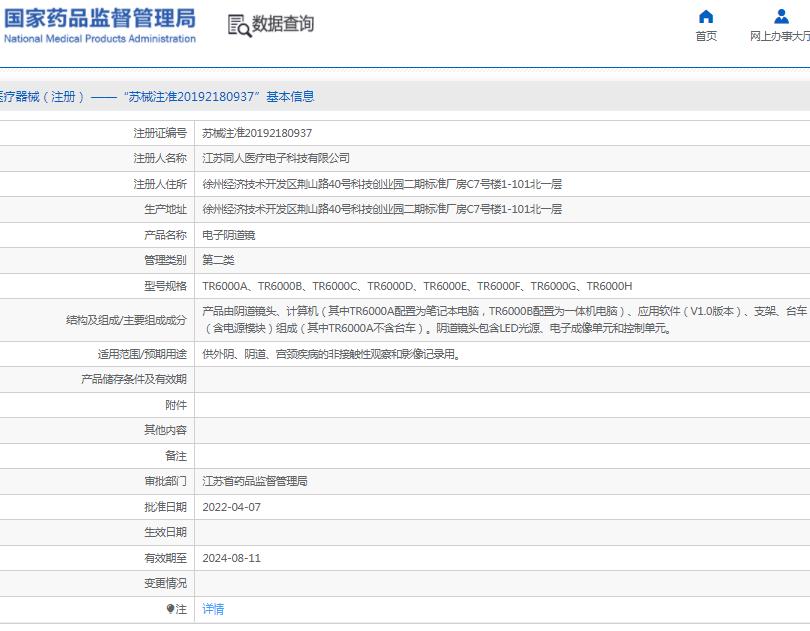810x631 pixels.
Task: Click the 产品名称 label
Action: click(165, 235)
